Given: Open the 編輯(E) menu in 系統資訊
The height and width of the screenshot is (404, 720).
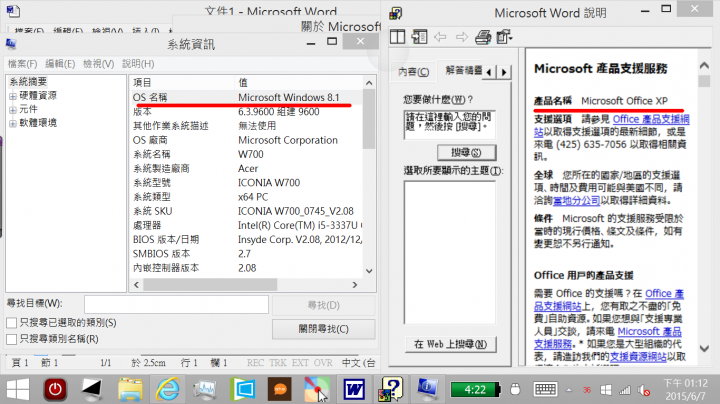Looking at the screenshot, I should 60,64.
